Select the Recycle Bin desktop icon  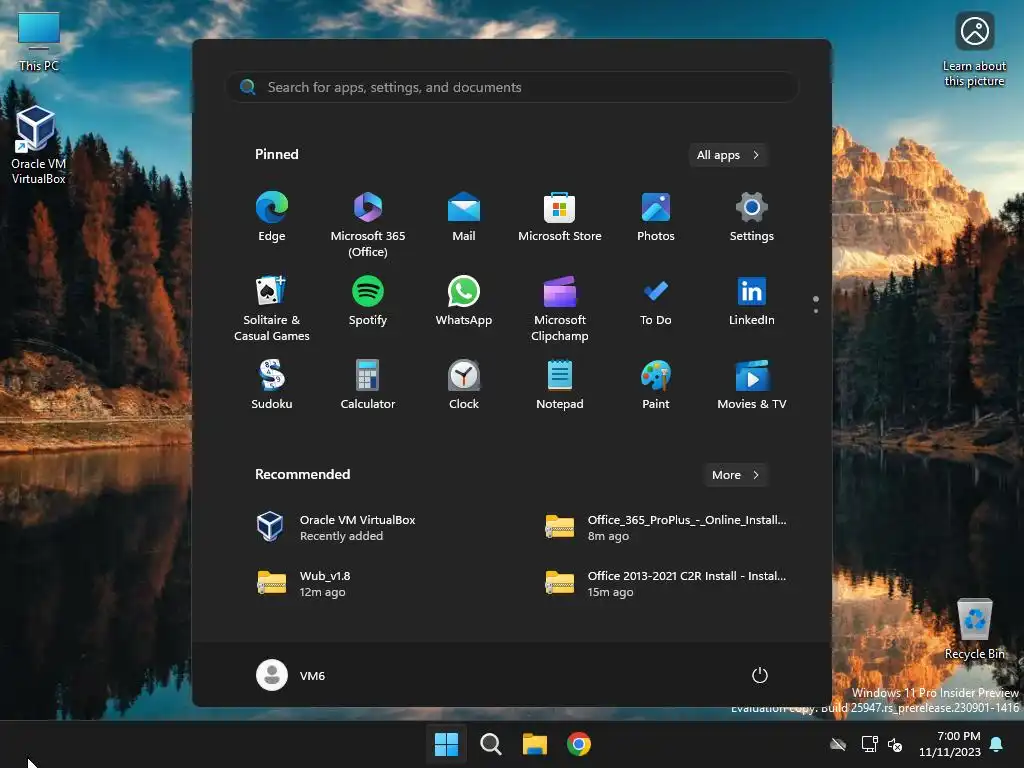[974, 628]
